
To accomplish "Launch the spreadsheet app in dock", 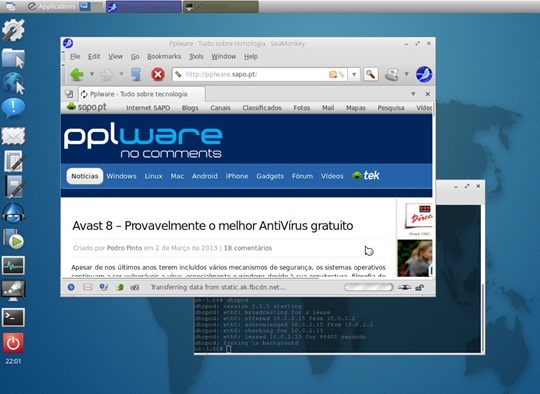I will [13, 161].
